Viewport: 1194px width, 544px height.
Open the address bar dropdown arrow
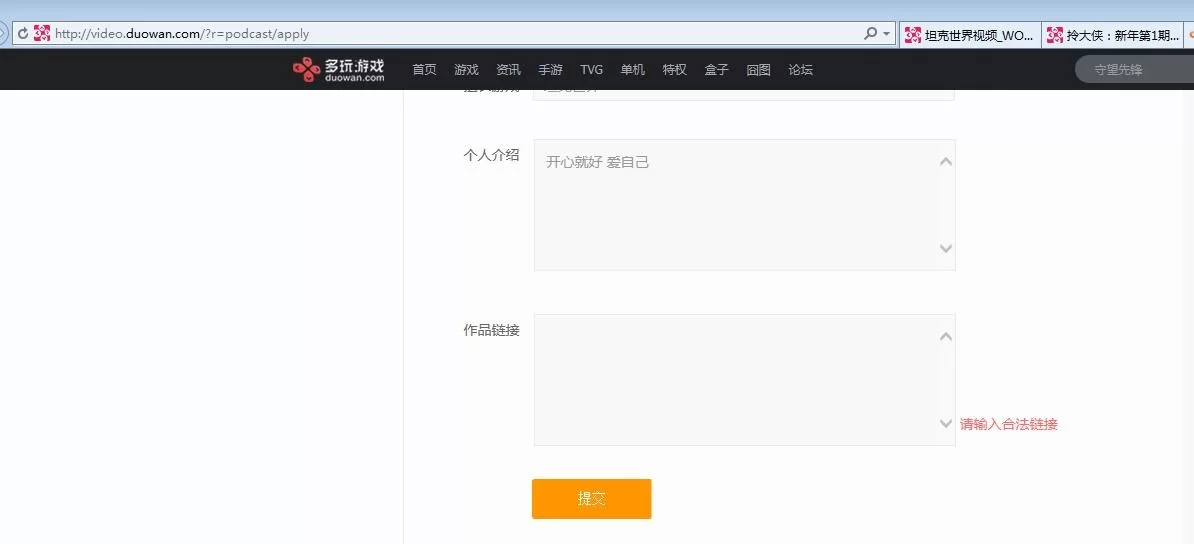(x=886, y=34)
